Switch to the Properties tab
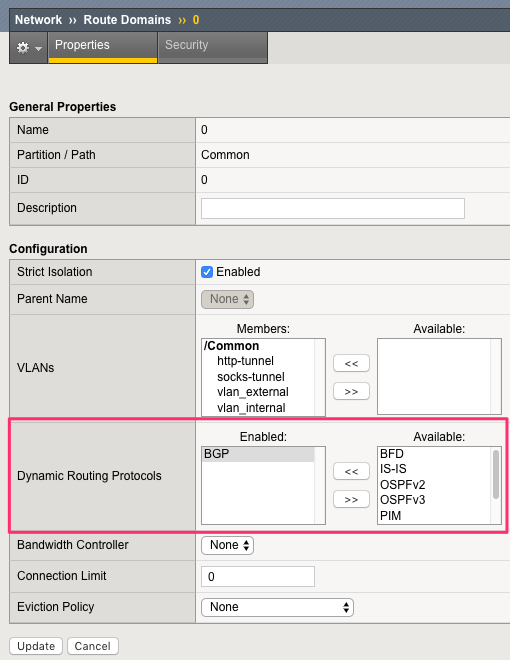Image resolution: width=510 pixels, height=660 pixels. click(103, 47)
